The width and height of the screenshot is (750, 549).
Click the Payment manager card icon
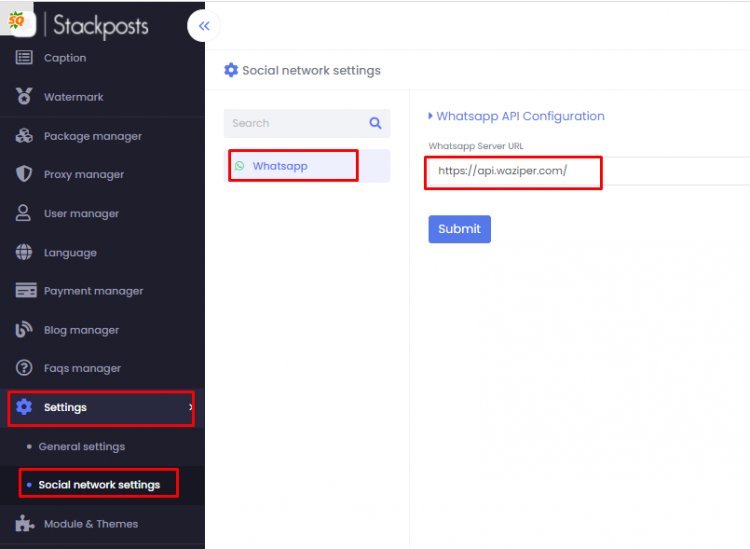(x=26, y=290)
